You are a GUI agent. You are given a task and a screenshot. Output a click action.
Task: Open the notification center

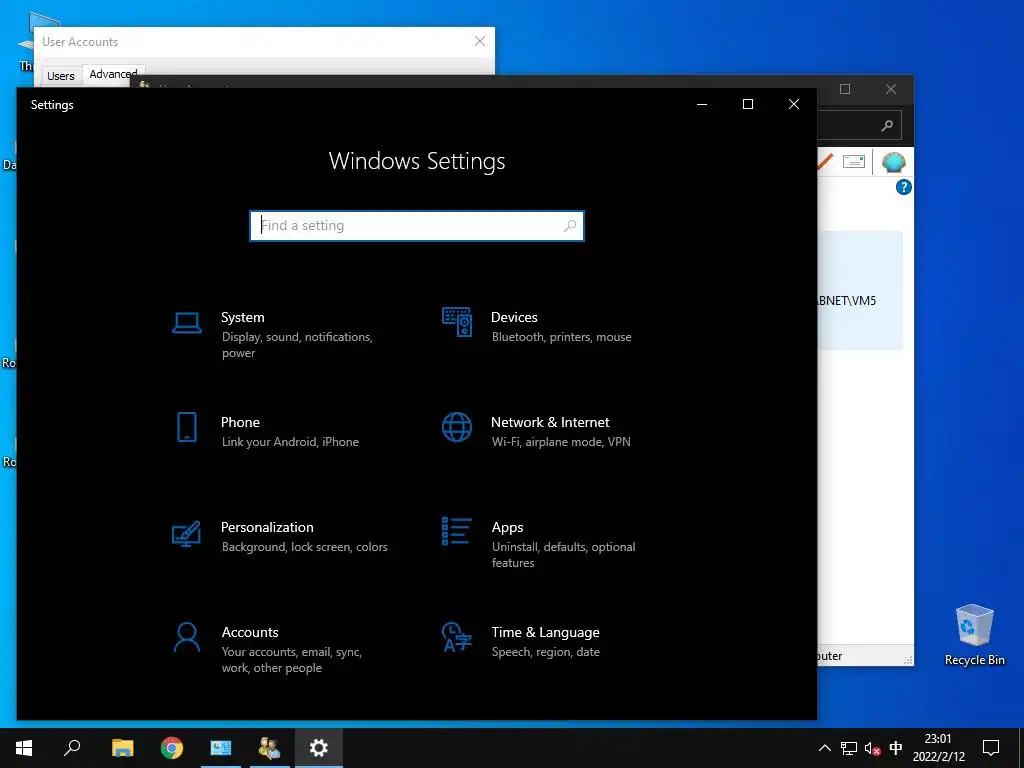[991, 748]
